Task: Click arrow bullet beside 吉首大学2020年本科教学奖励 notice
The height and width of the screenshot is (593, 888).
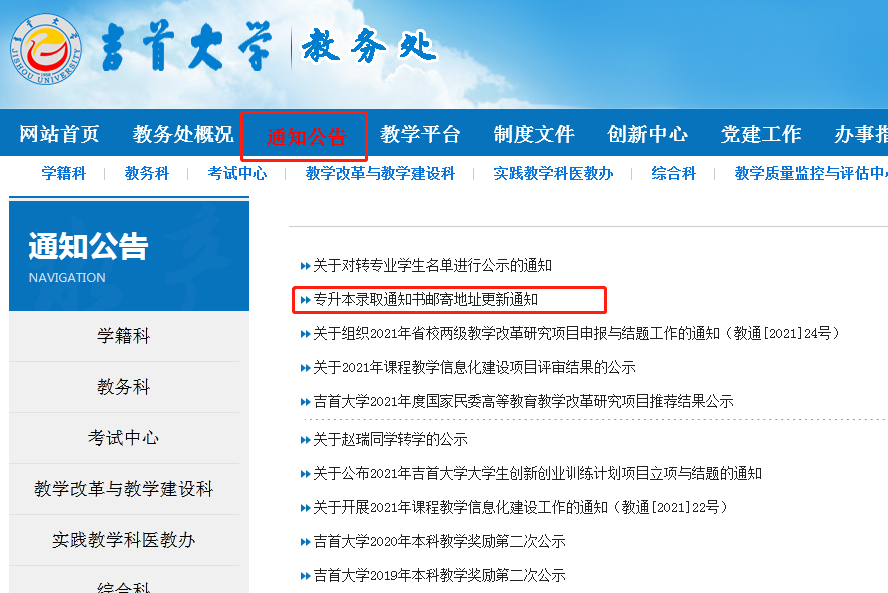Action: click(x=305, y=542)
